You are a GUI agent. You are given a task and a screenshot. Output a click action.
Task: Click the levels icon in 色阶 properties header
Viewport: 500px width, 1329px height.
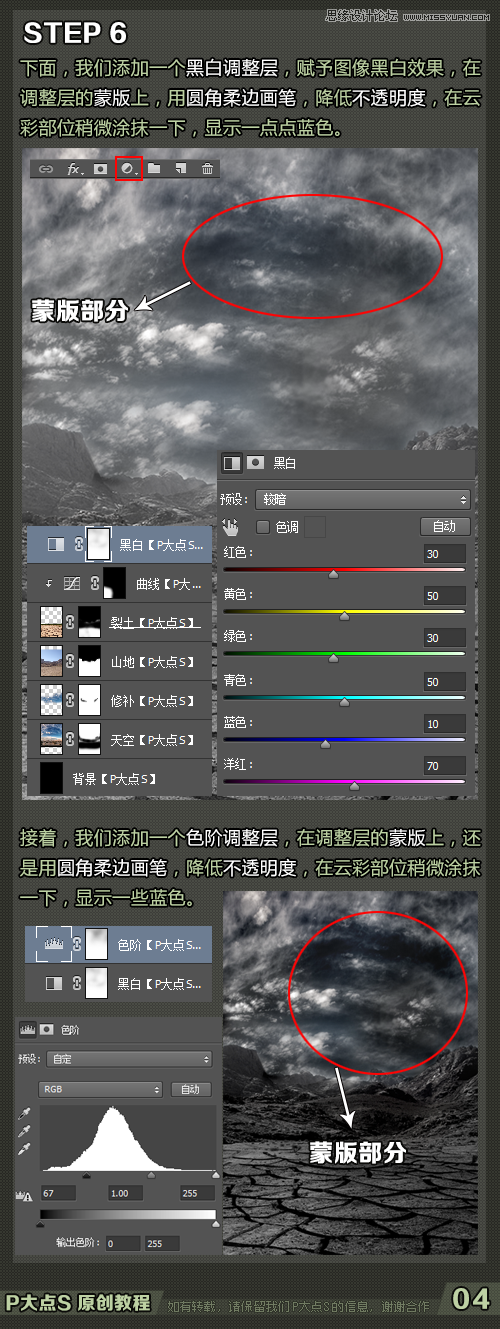(28, 1028)
